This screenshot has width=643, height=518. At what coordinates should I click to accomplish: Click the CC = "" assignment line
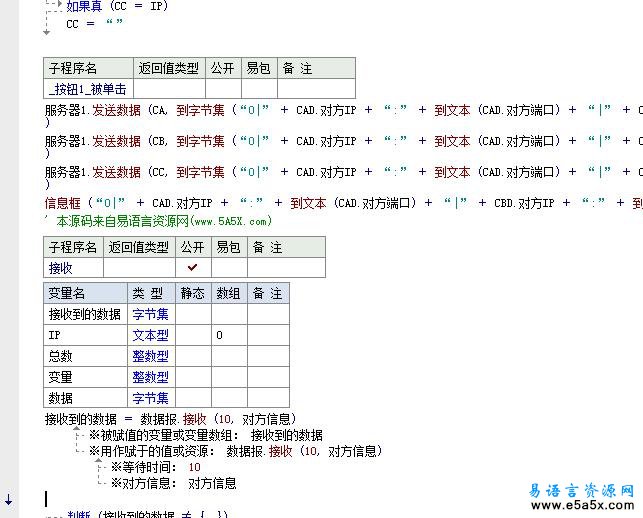click(x=94, y=23)
